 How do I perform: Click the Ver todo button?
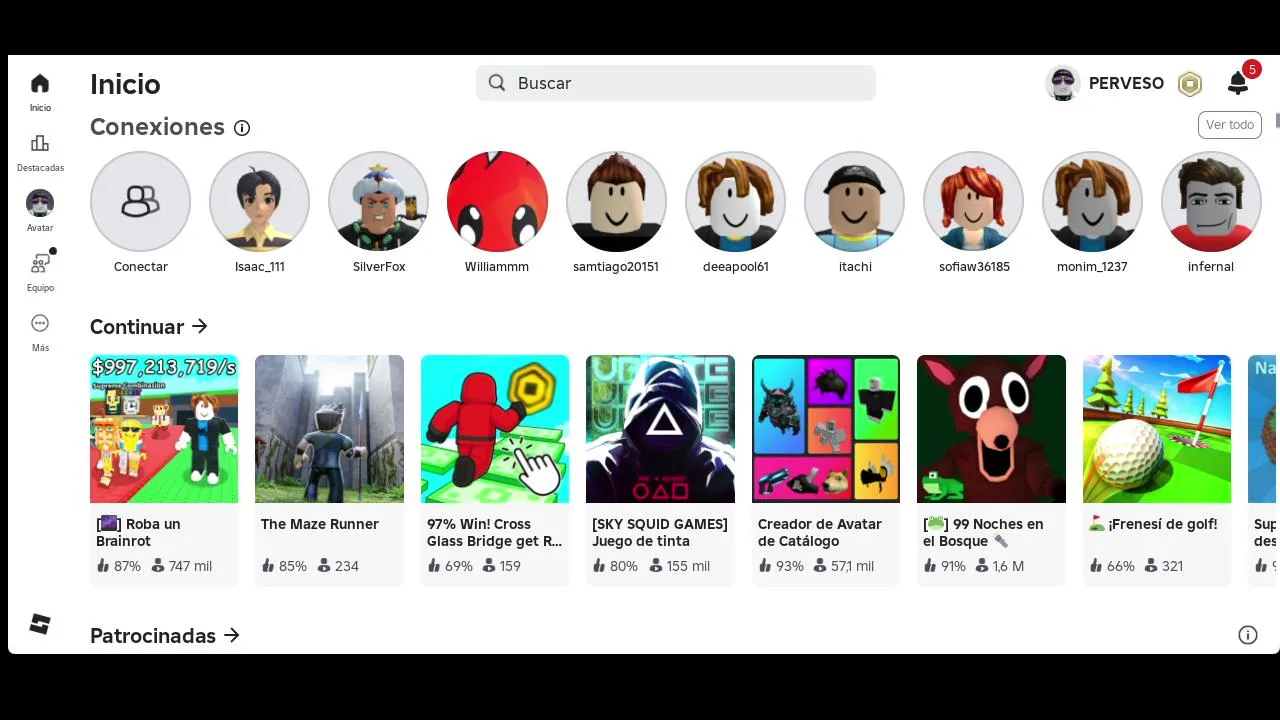click(x=1230, y=125)
